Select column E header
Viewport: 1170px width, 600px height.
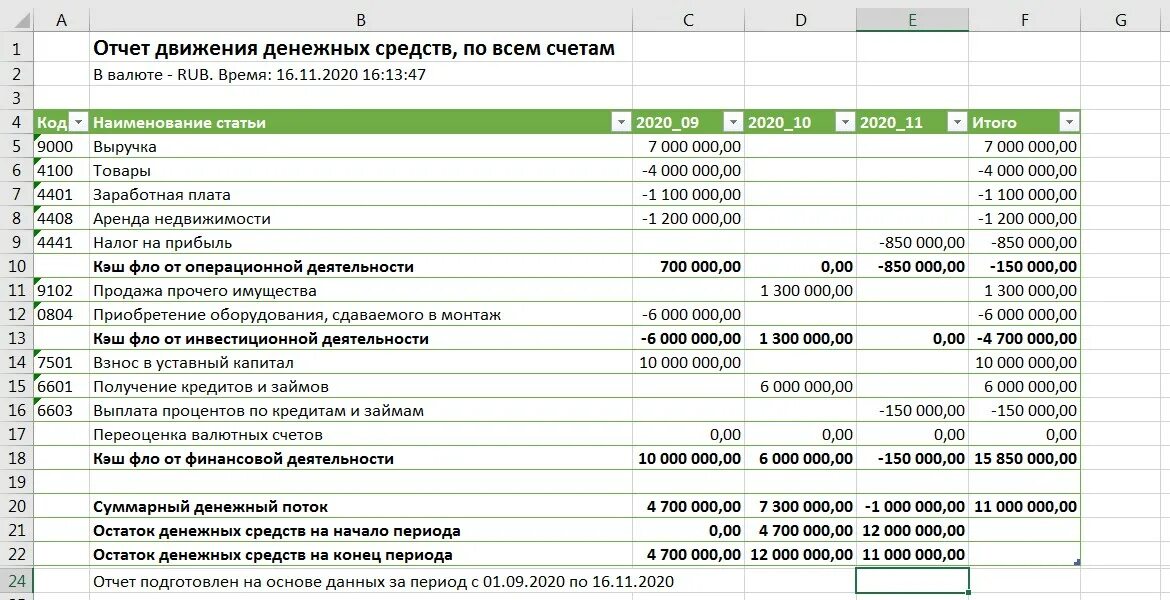[912, 20]
